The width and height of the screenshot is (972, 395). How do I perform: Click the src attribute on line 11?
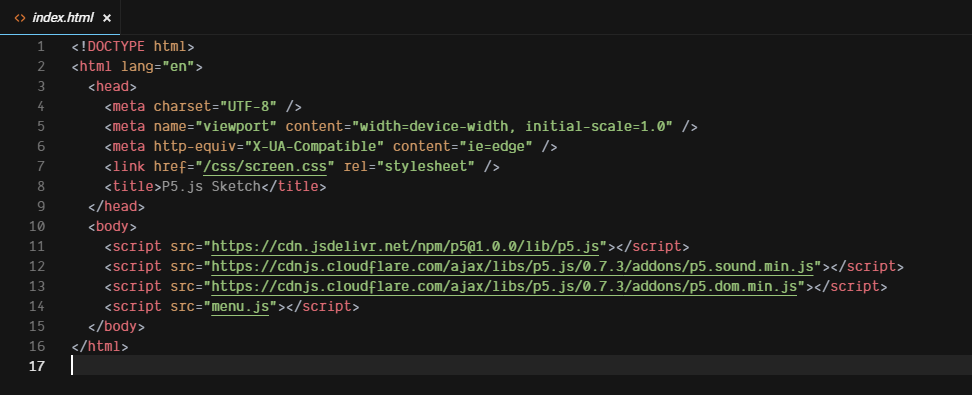click(182, 247)
